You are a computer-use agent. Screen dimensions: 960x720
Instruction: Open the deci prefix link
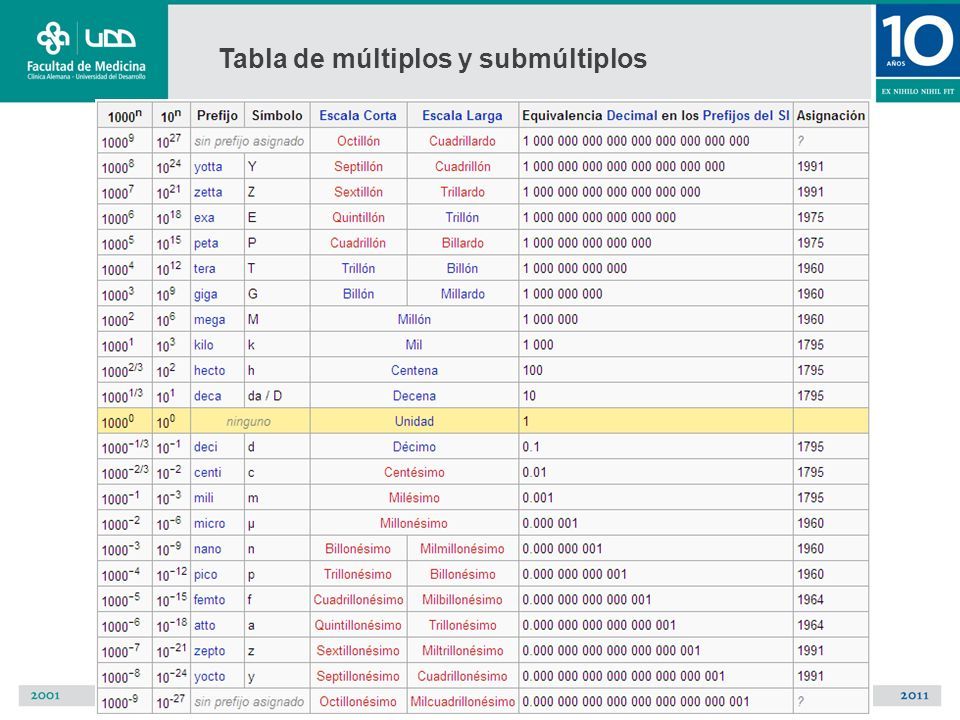click(206, 448)
